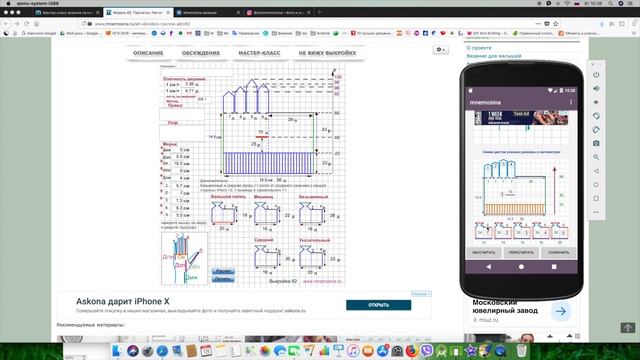Click the emulator power button icon
This screenshot has height=360, width=640.
click(x=596, y=75)
